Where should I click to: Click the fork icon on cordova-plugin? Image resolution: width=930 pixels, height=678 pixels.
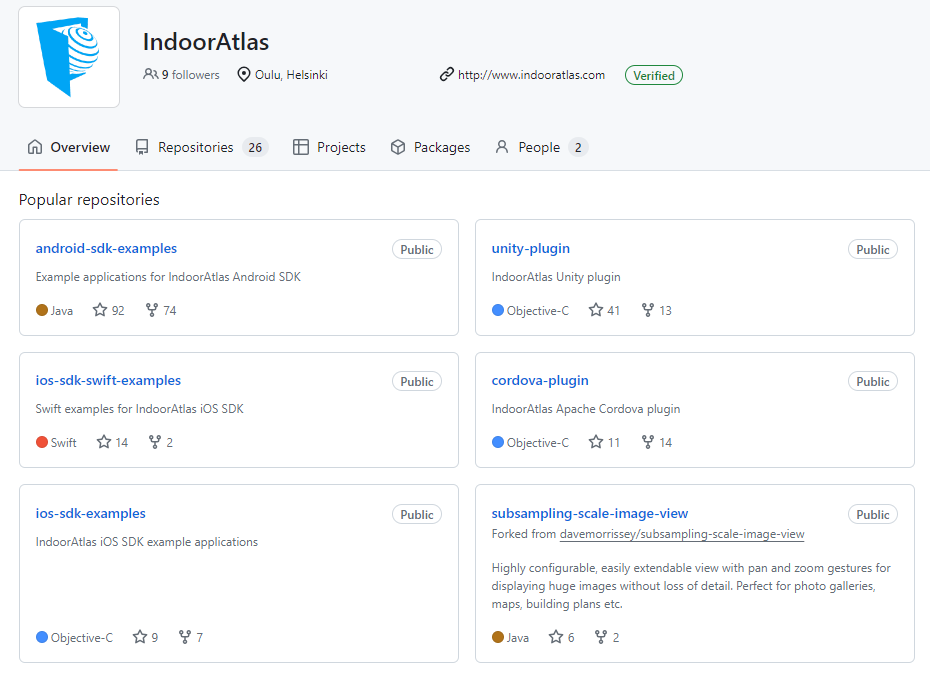tap(645, 442)
